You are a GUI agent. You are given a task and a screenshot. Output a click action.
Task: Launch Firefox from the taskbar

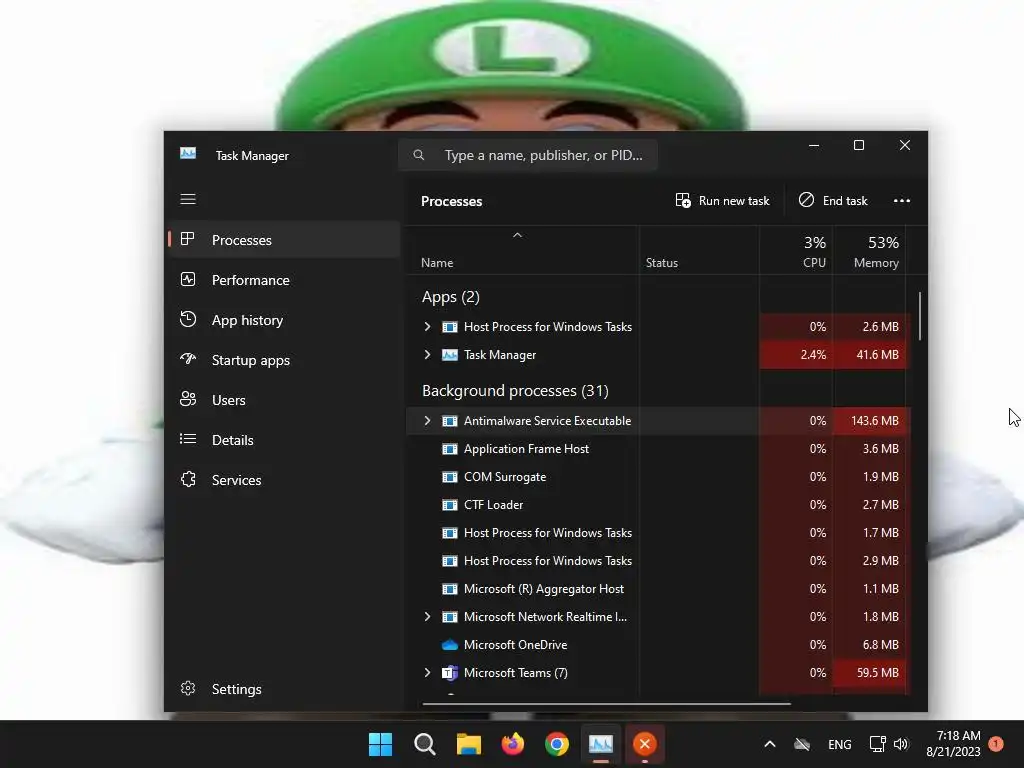(513, 744)
